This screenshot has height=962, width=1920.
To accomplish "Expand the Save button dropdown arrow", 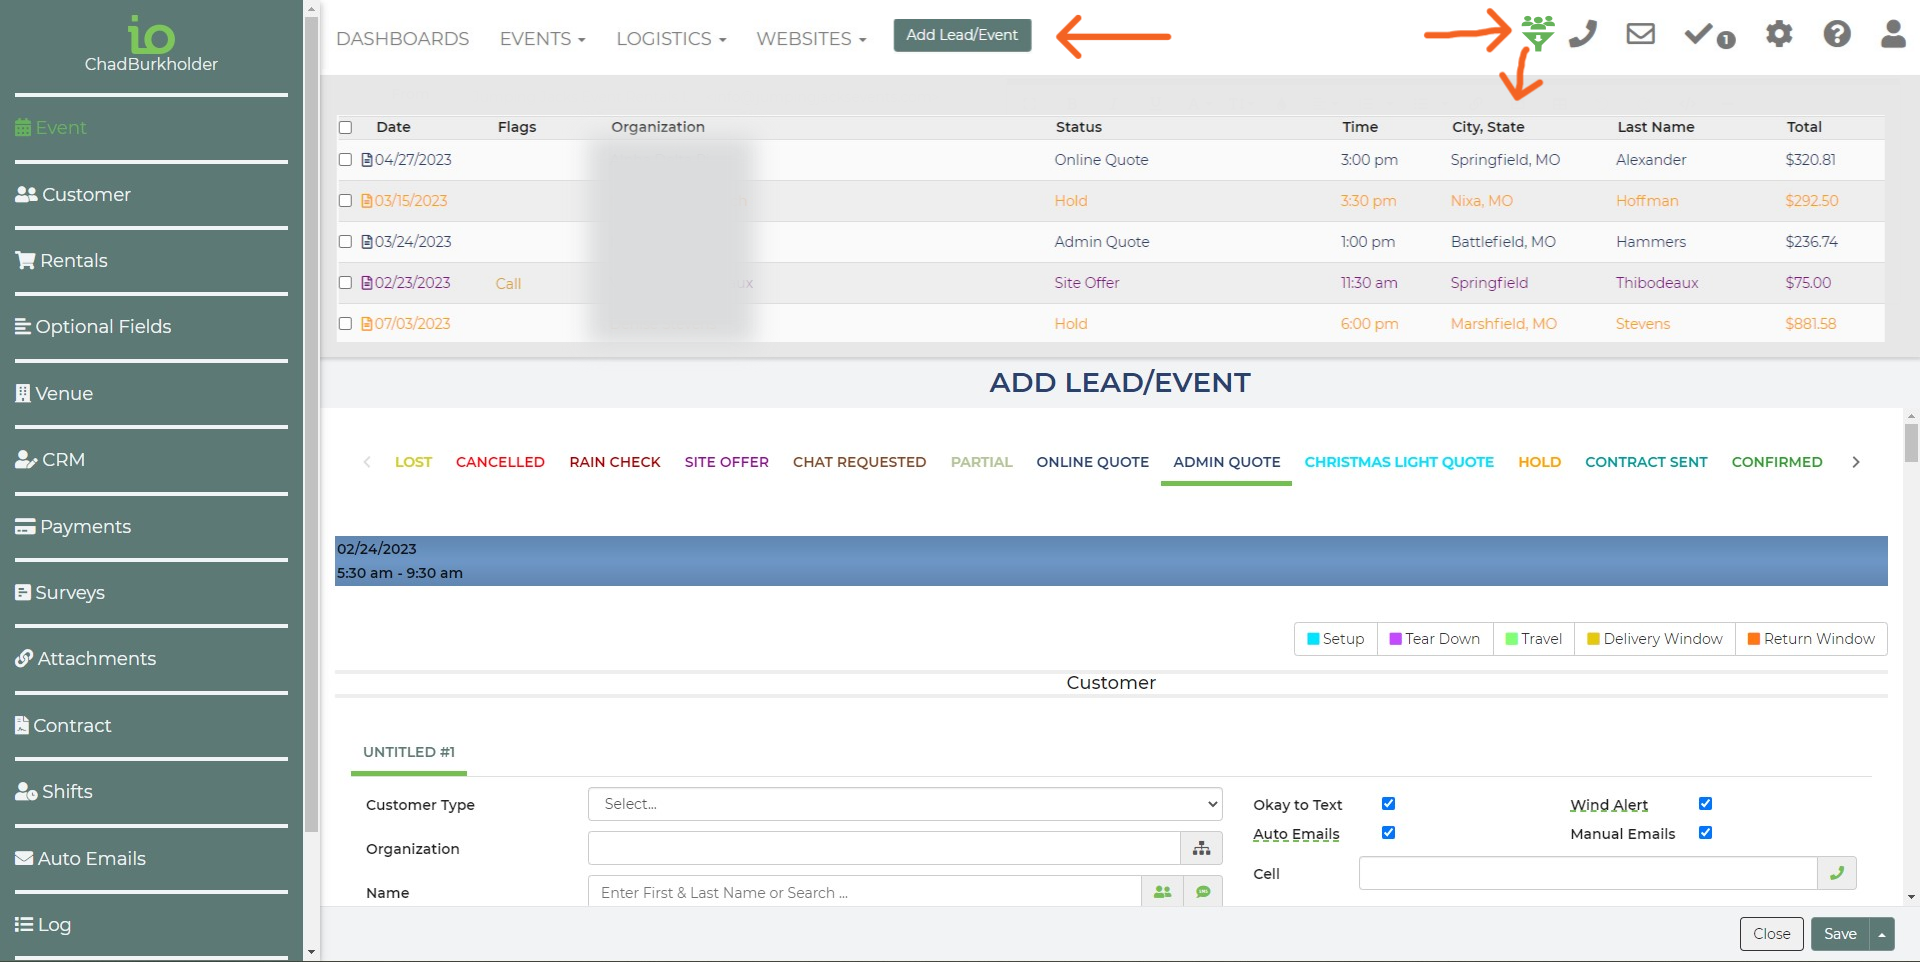I will pyautogui.click(x=1882, y=934).
